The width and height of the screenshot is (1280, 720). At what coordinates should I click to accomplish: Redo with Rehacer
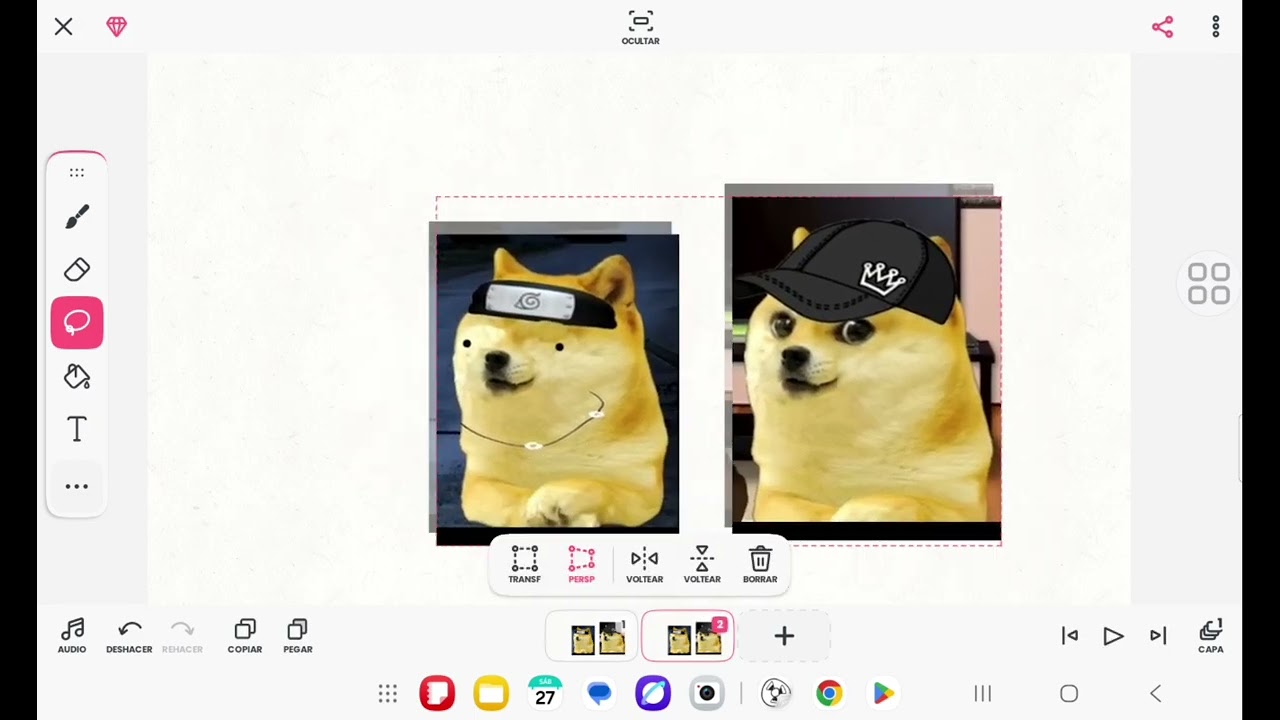click(x=182, y=636)
